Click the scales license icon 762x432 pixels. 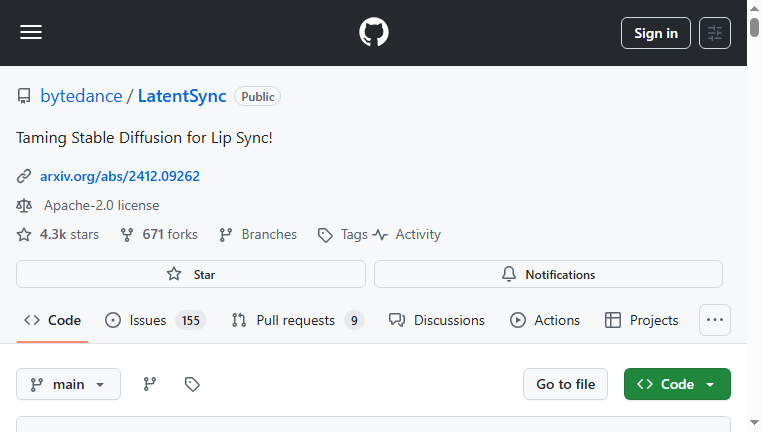coord(24,206)
